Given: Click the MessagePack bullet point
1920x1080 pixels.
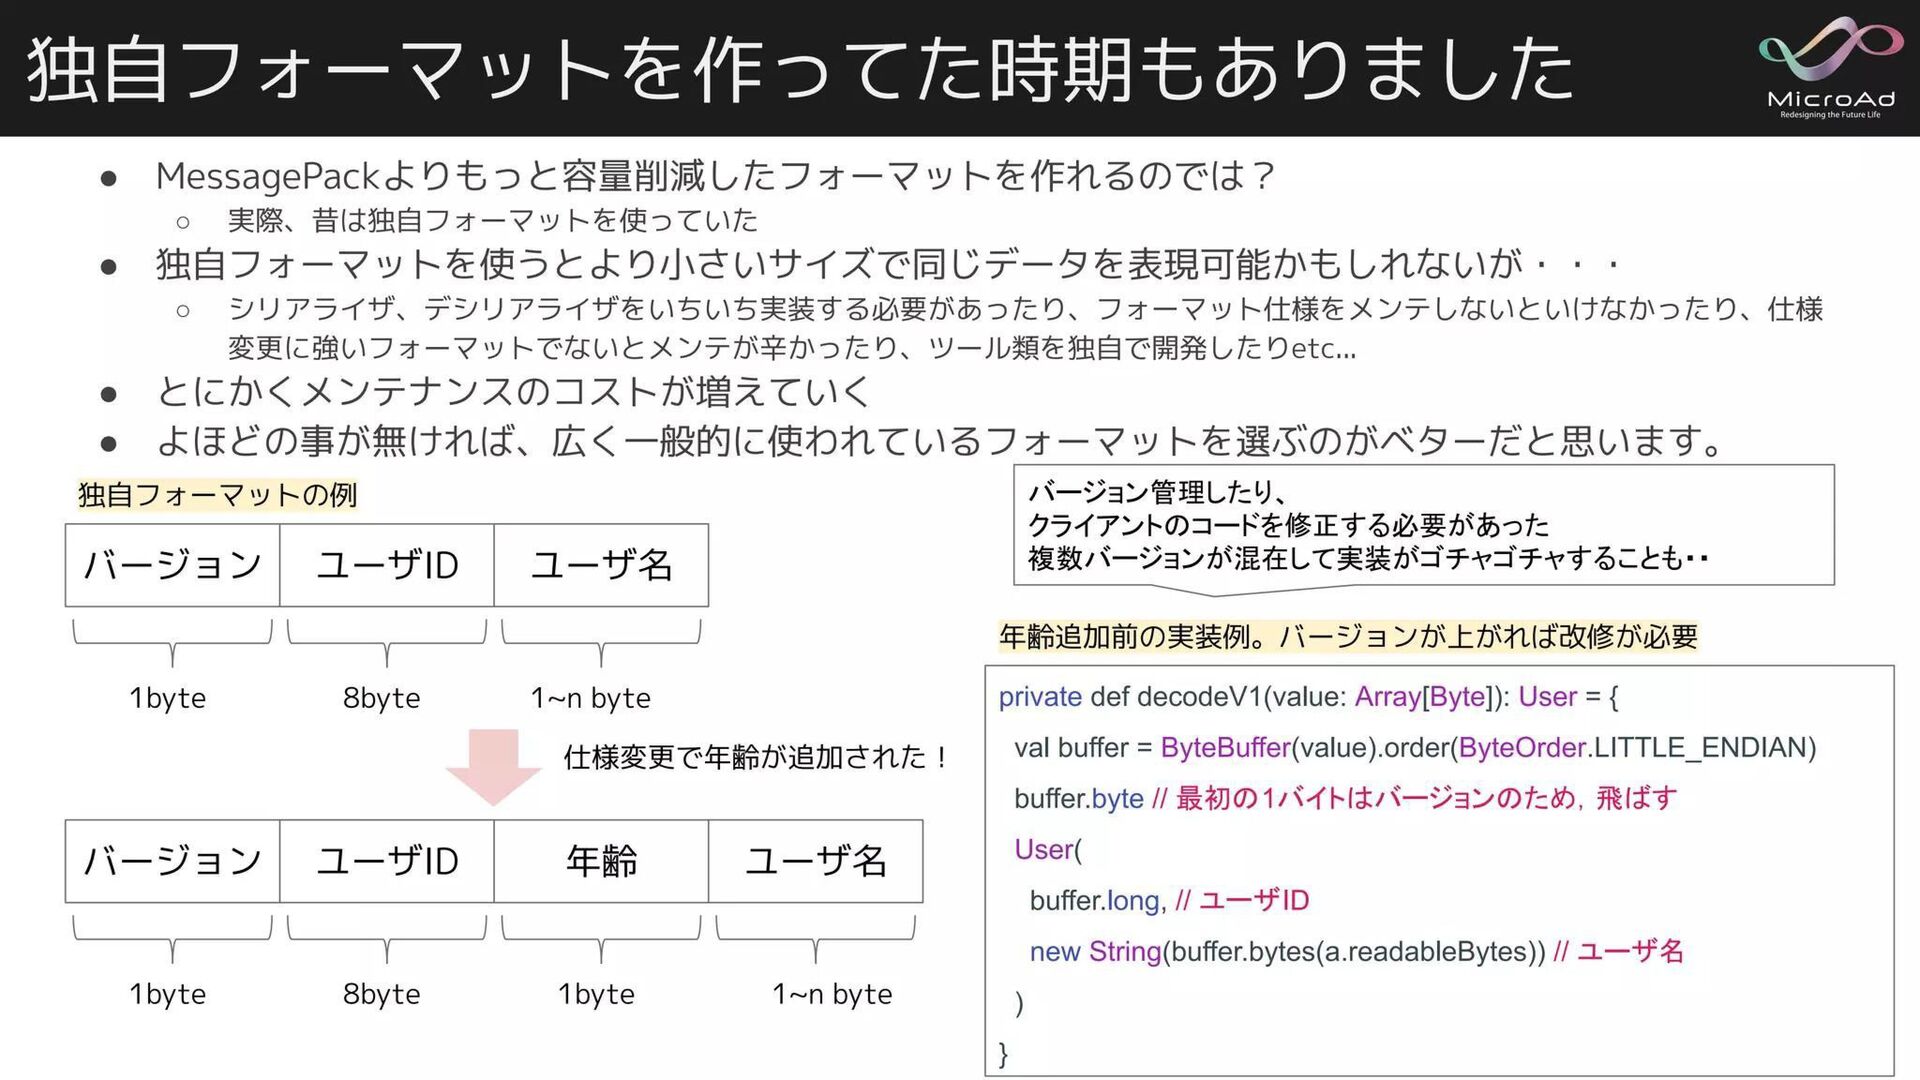Looking at the screenshot, I should pos(715,176).
